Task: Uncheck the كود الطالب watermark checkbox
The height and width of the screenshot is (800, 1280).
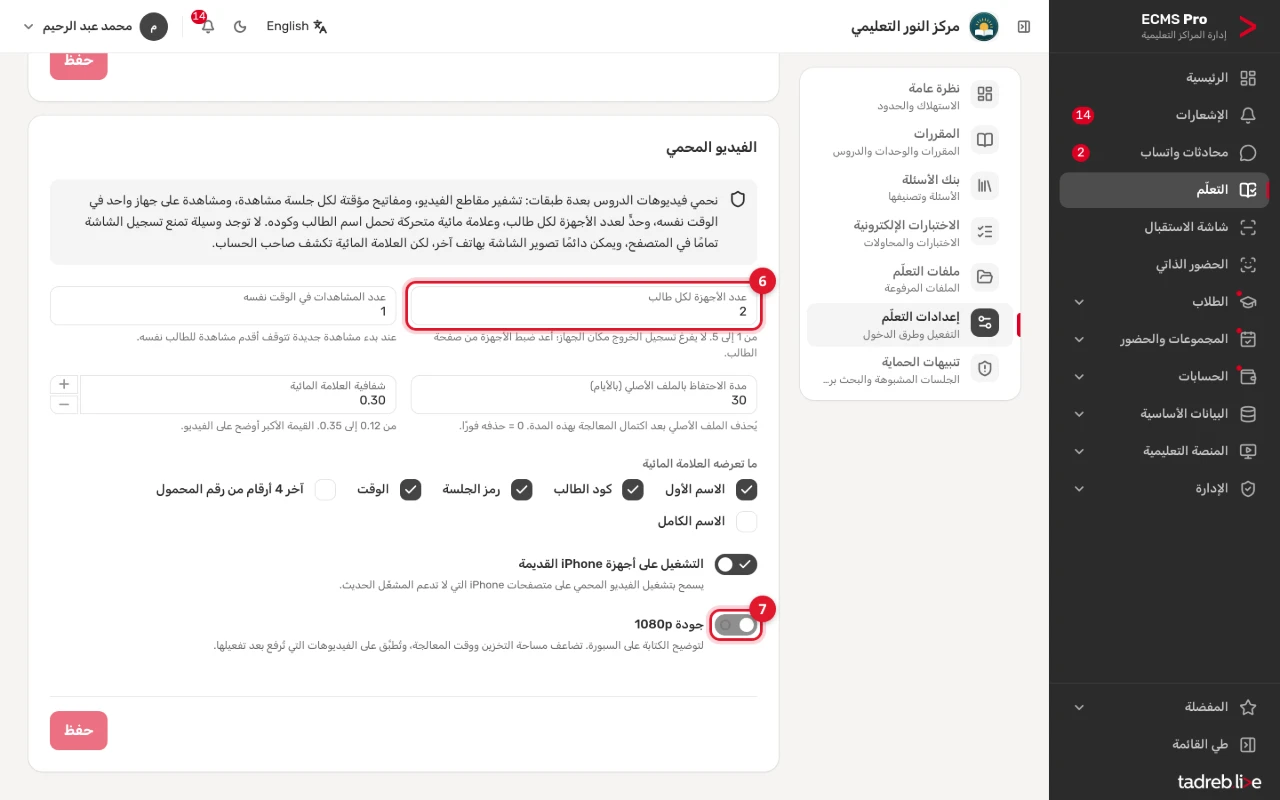Action: pyautogui.click(x=633, y=490)
